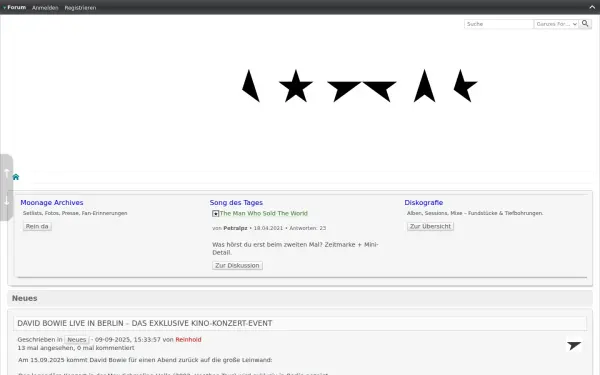Click the black arrow icon beside the article
600x375 pixels.
tap(574, 346)
